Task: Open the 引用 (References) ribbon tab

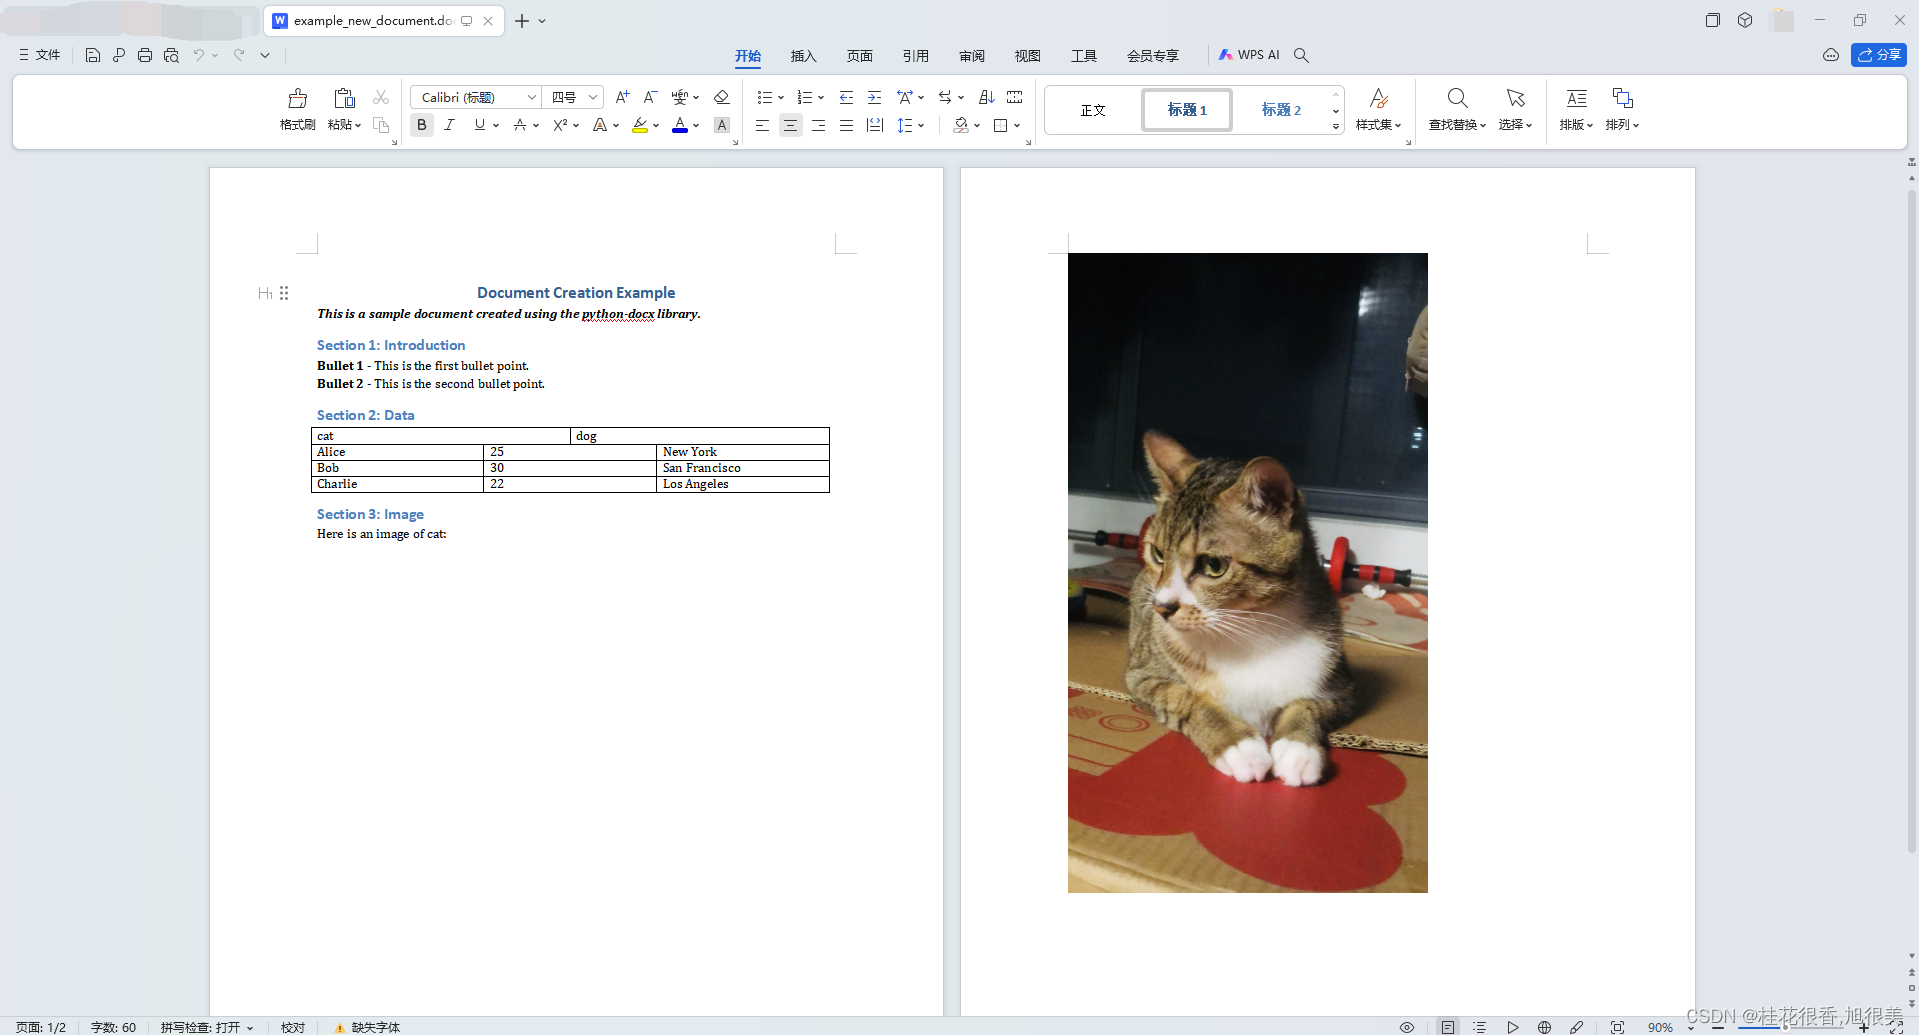Action: coord(916,56)
